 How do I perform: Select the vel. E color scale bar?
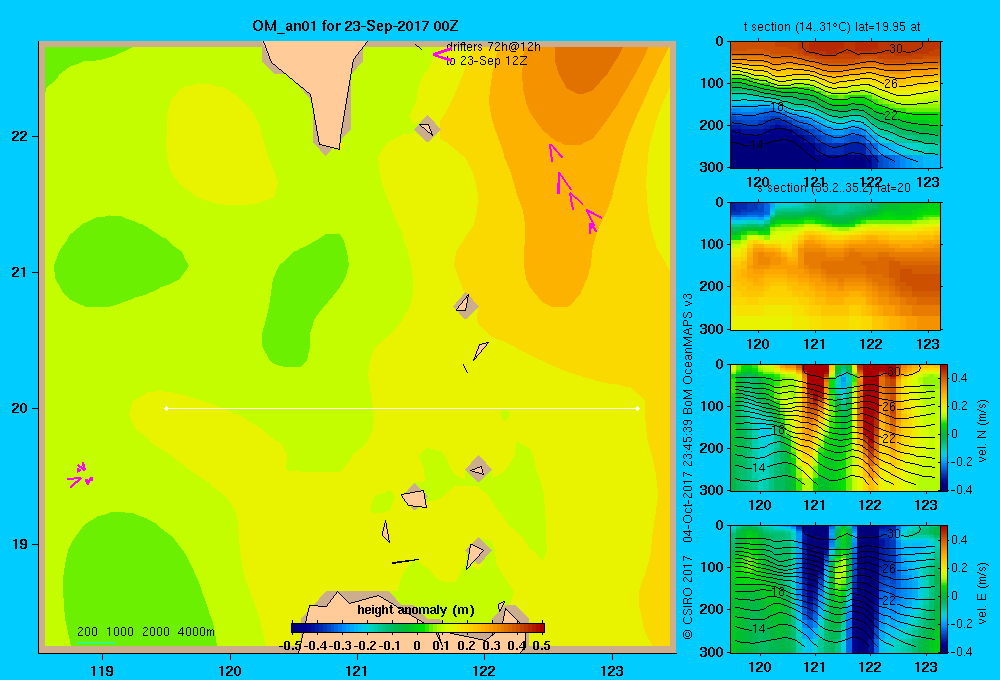[945, 589]
